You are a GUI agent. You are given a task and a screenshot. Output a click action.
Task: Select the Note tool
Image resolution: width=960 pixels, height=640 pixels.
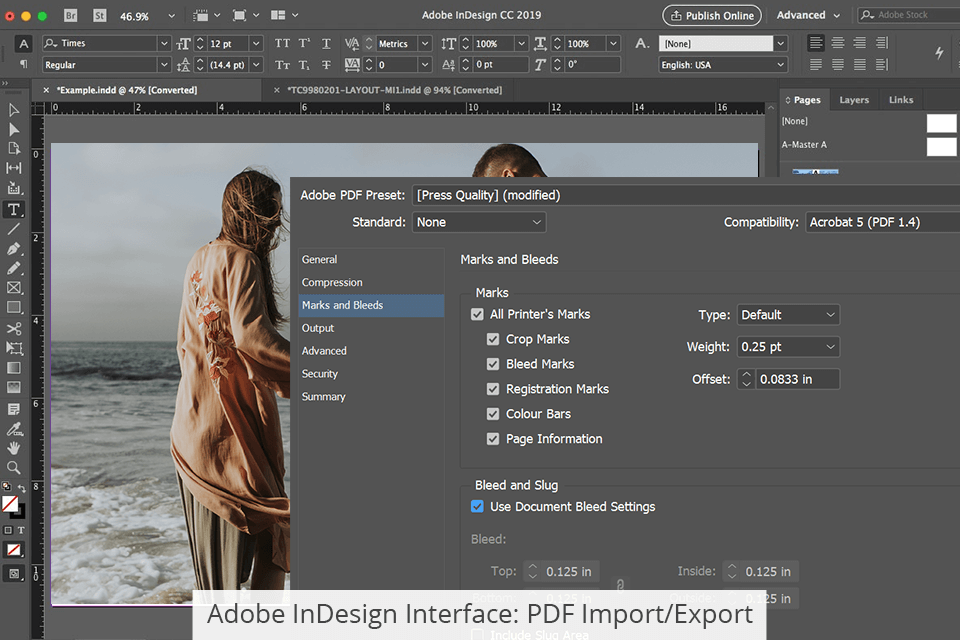pyautogui.click(x=13, y=409)
